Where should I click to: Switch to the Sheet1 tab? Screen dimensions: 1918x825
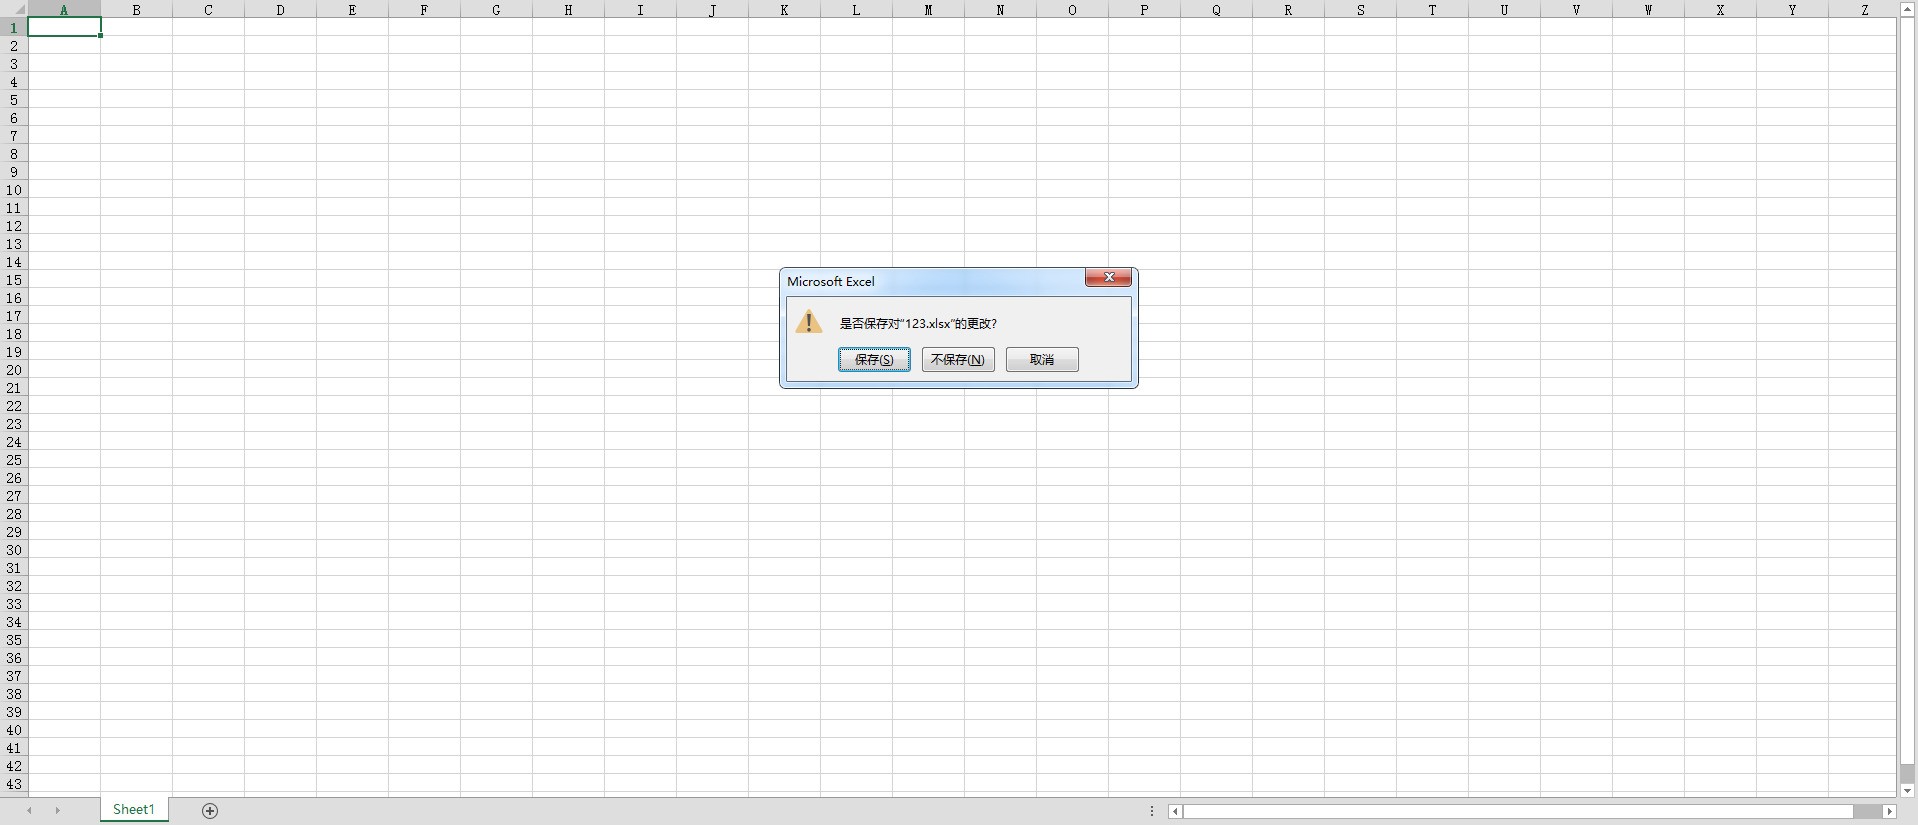click(x=134, y=810)
